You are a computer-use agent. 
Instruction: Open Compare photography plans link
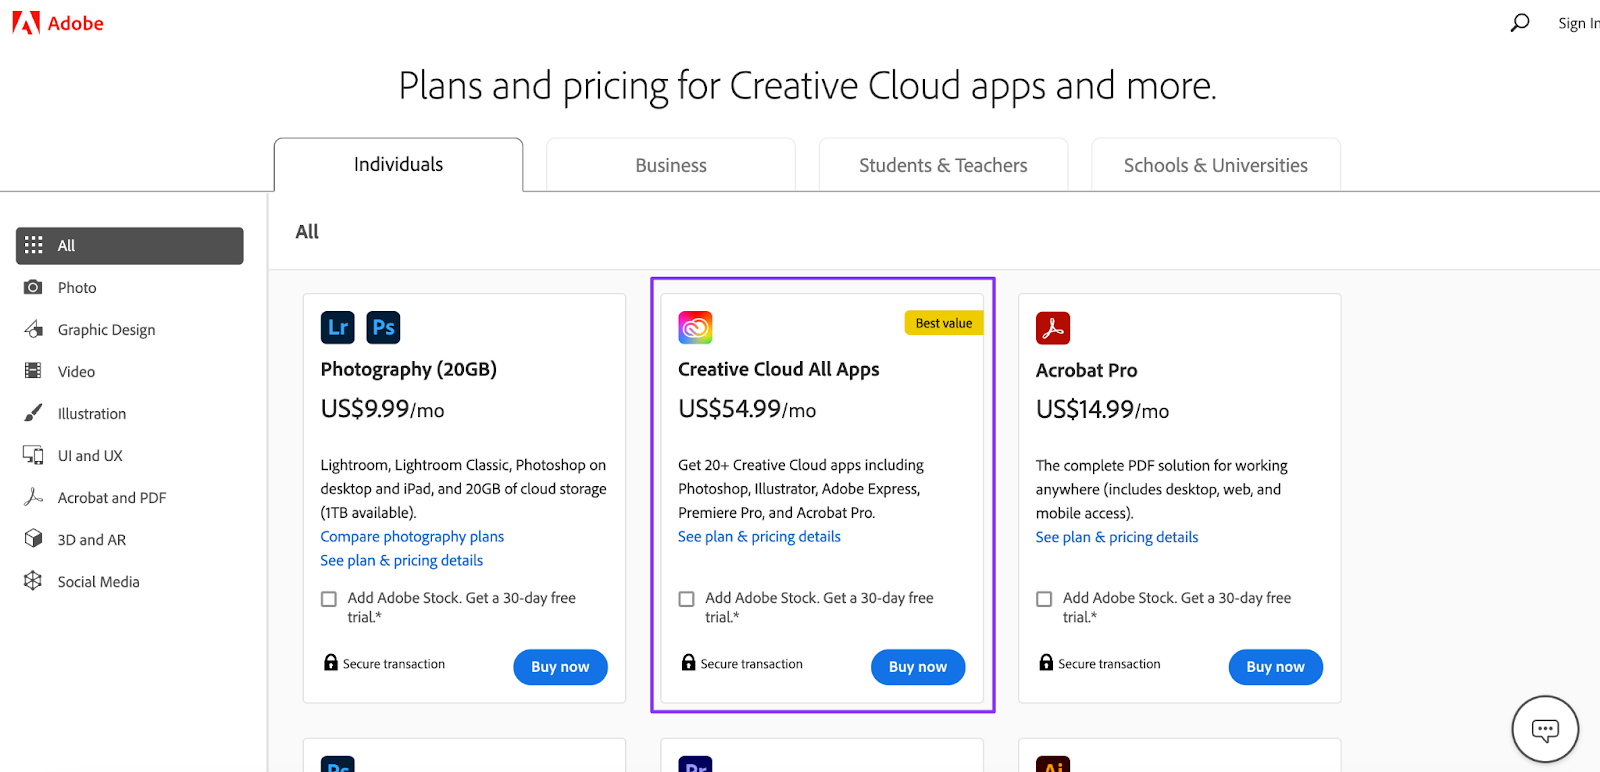point(412,537)
